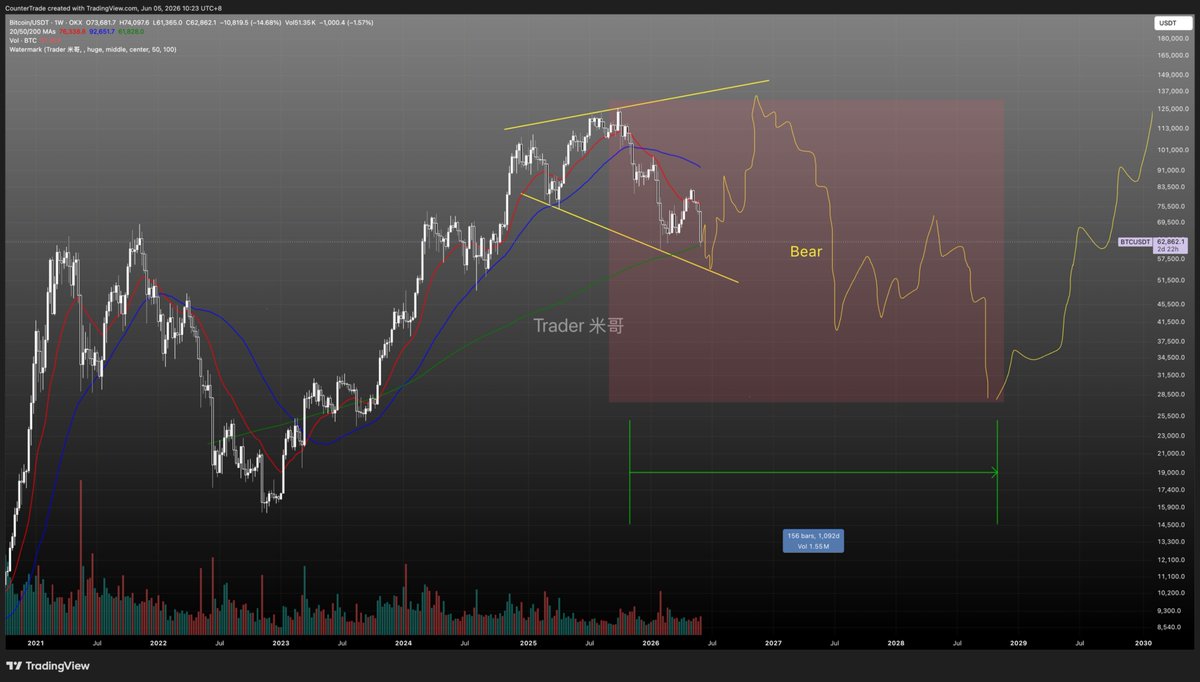
Task: Click the red 20 MA value 76,538.8
Action: (x=73, y=31)
